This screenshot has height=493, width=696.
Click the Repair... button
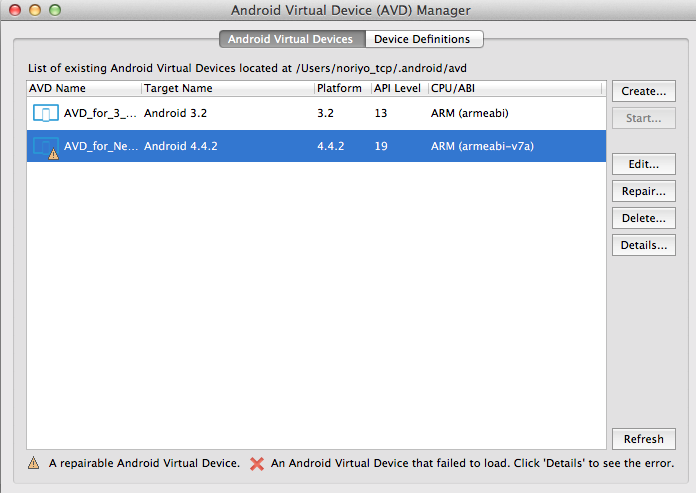(x=644, y=191)
